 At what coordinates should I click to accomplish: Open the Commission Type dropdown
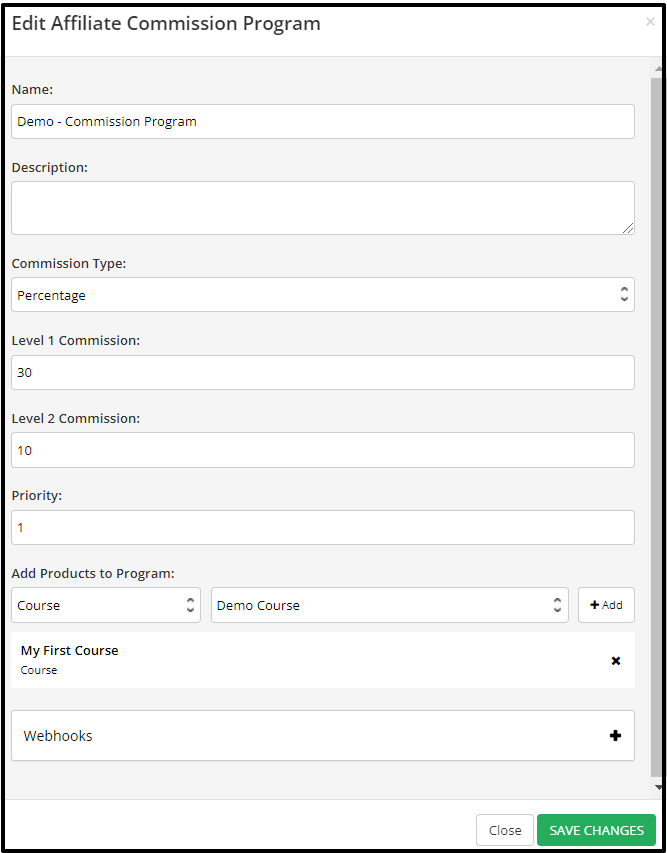click(323, 295)
